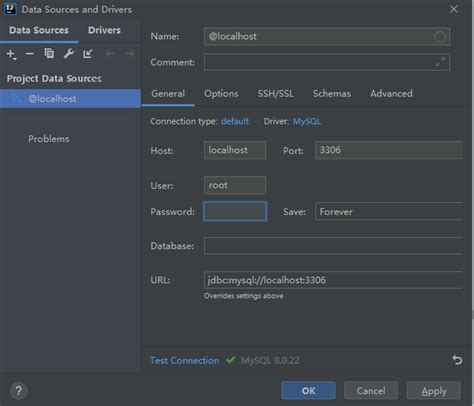Expand the Comment field using expand icon

440,62
